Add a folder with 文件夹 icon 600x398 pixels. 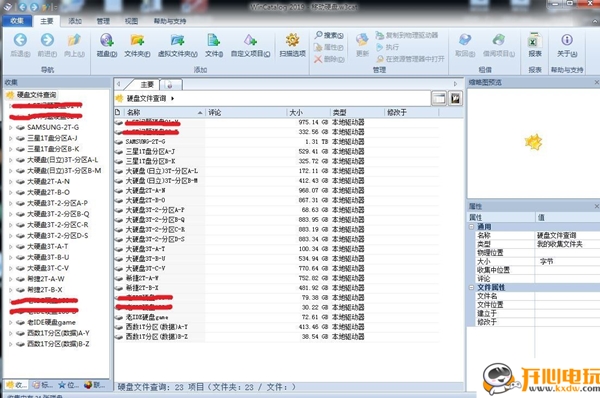pyautogui.click(x=137, y=40)
